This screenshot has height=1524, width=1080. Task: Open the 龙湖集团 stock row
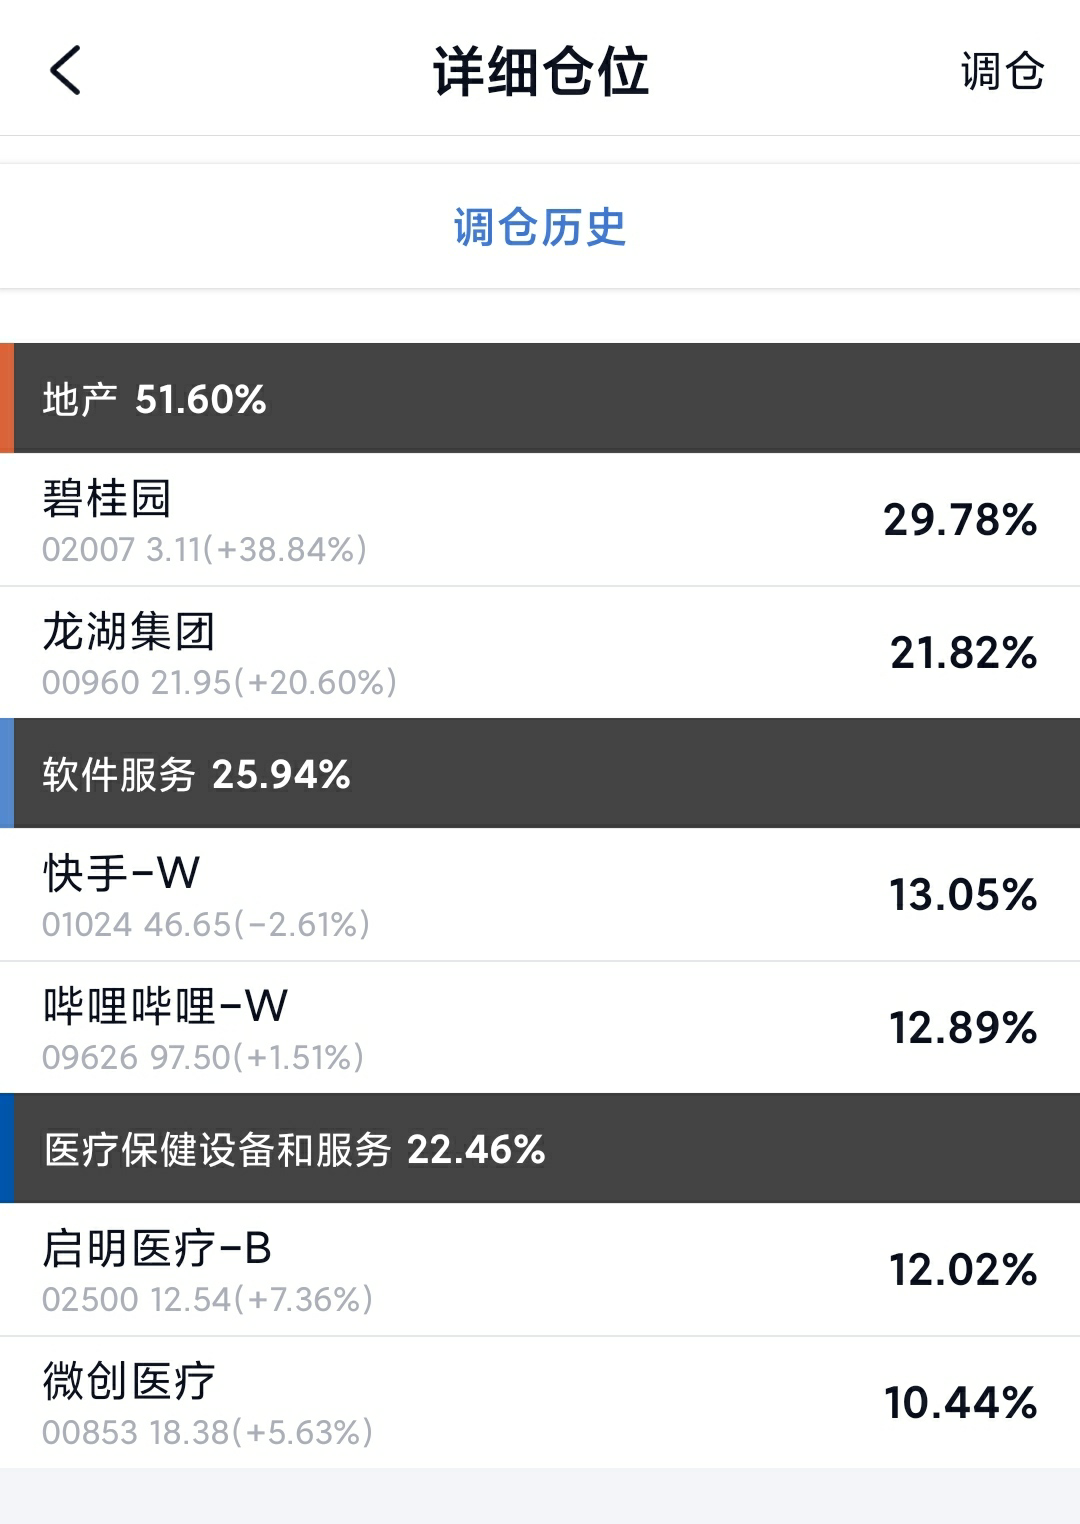[x=300, y=653]
